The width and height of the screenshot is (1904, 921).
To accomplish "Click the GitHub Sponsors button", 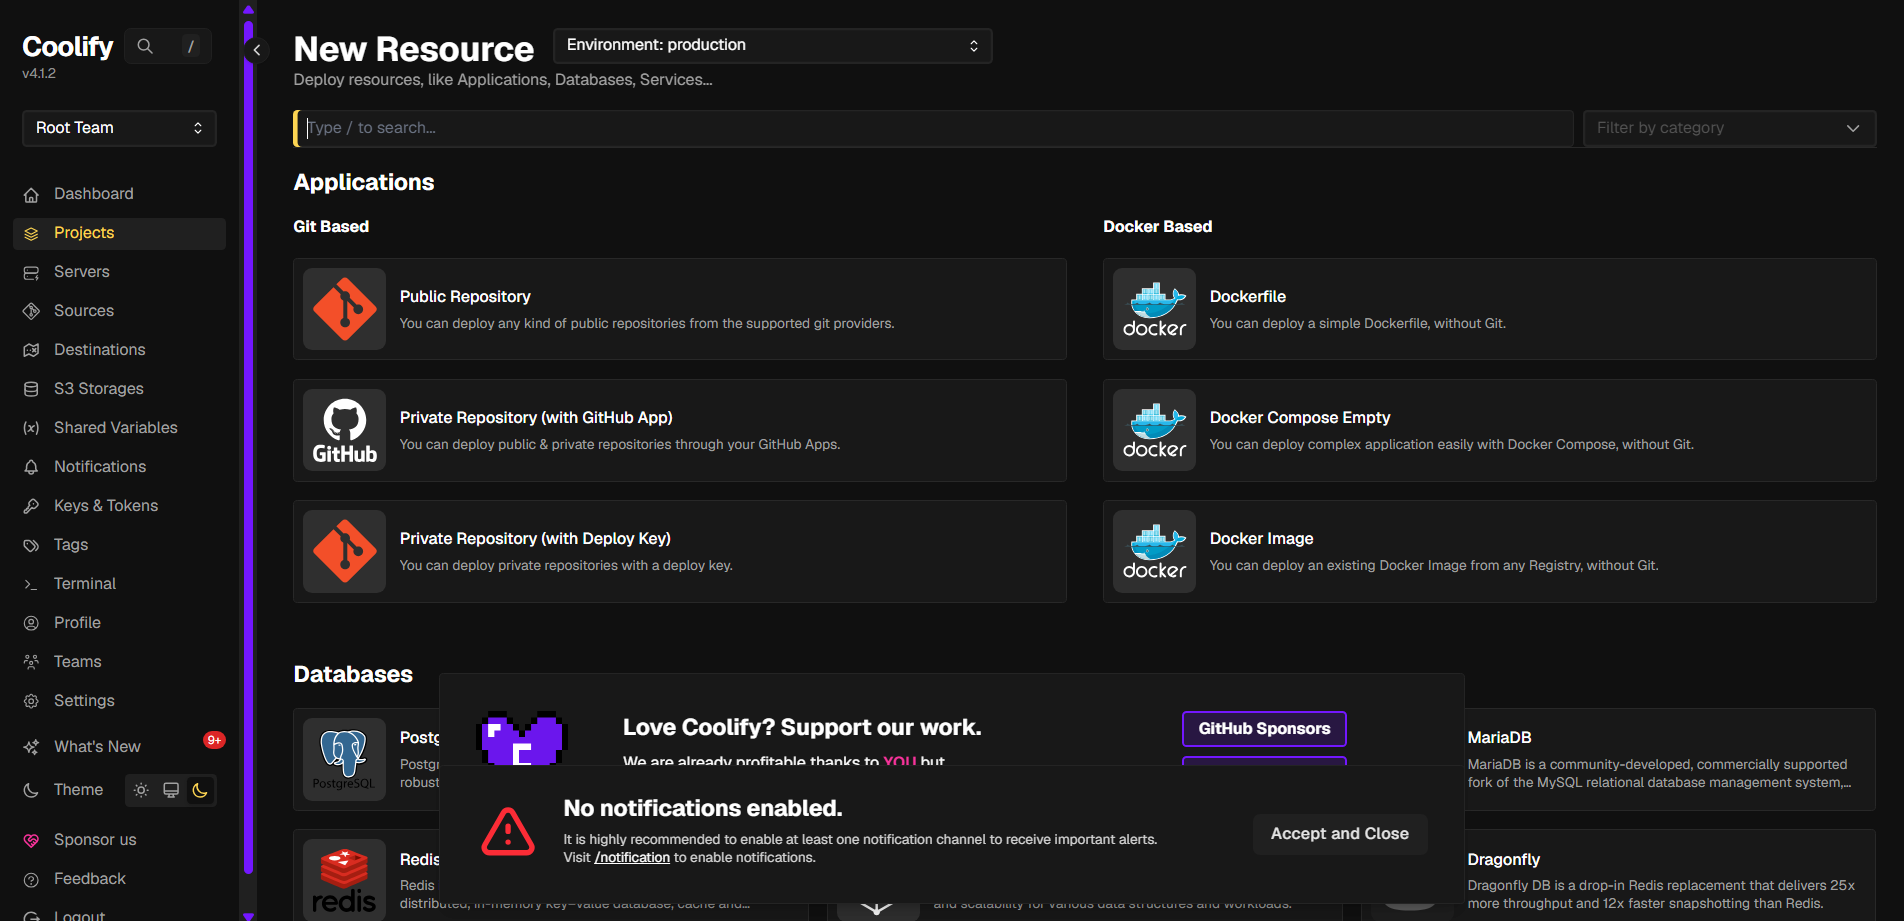I will point(1264,729).
